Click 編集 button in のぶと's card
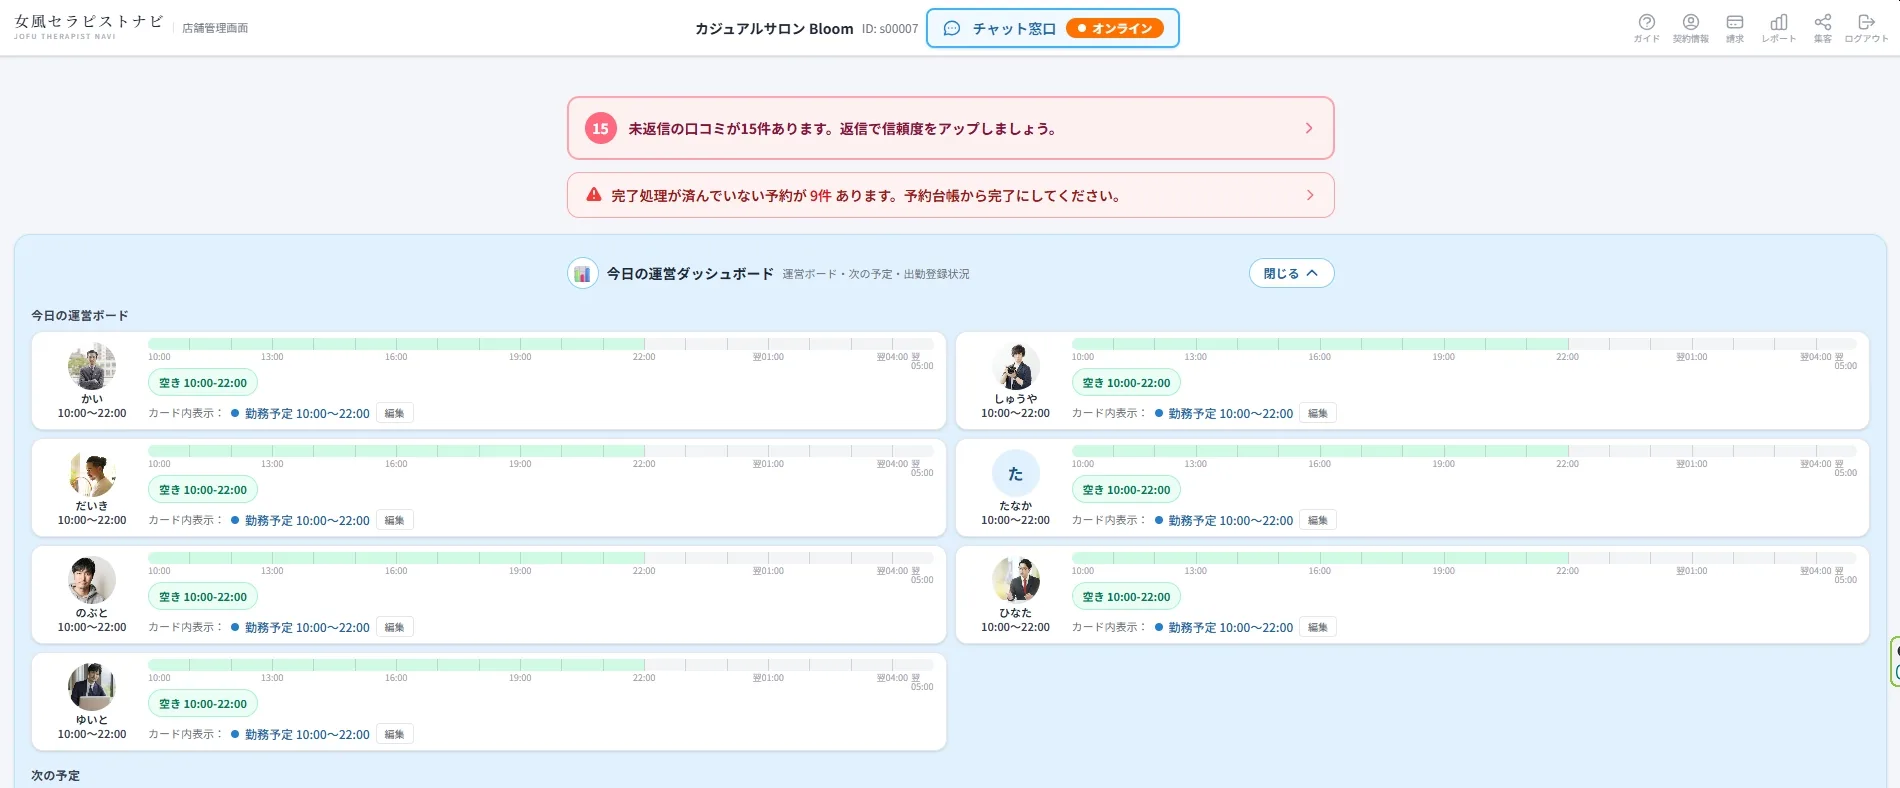The width and height of the screenshot is (1900, 788). pyautogui.click(x=395, y=627)
